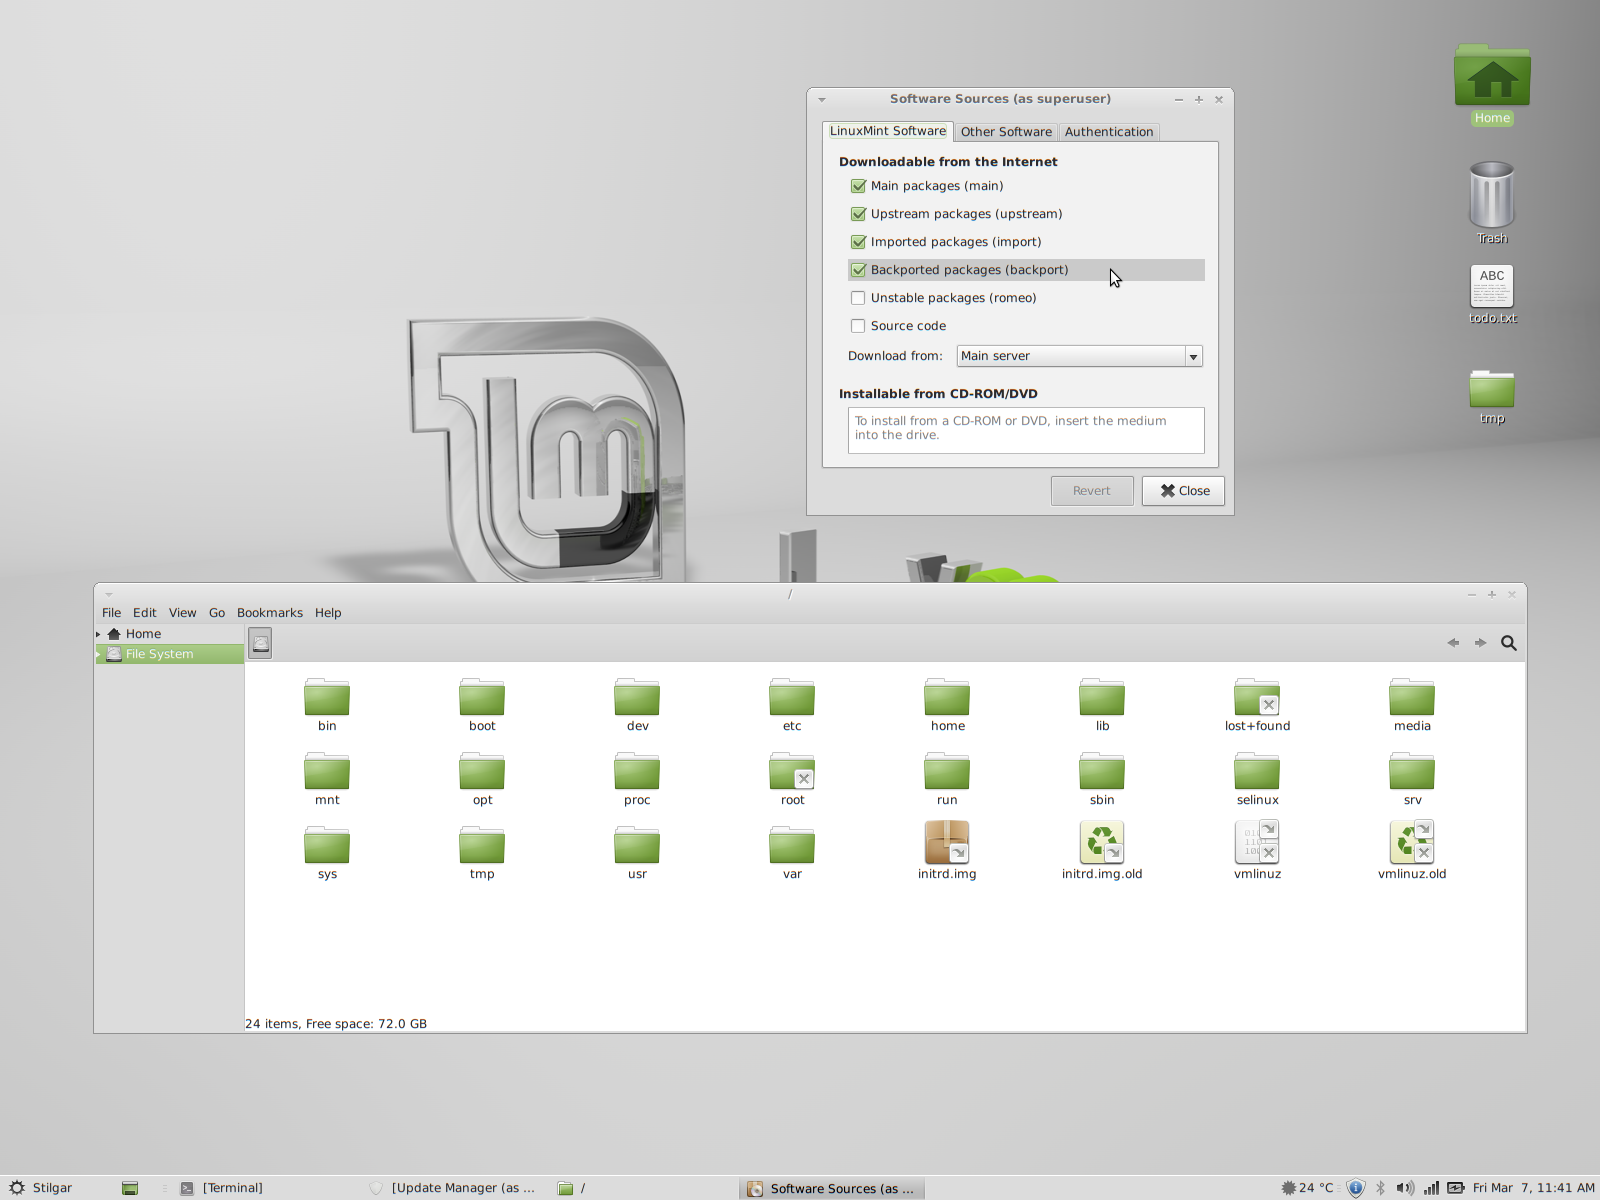Viewport: 1600px width, 1200px height.
Task: Select File System in the sidebar
Action: [169, 654]
